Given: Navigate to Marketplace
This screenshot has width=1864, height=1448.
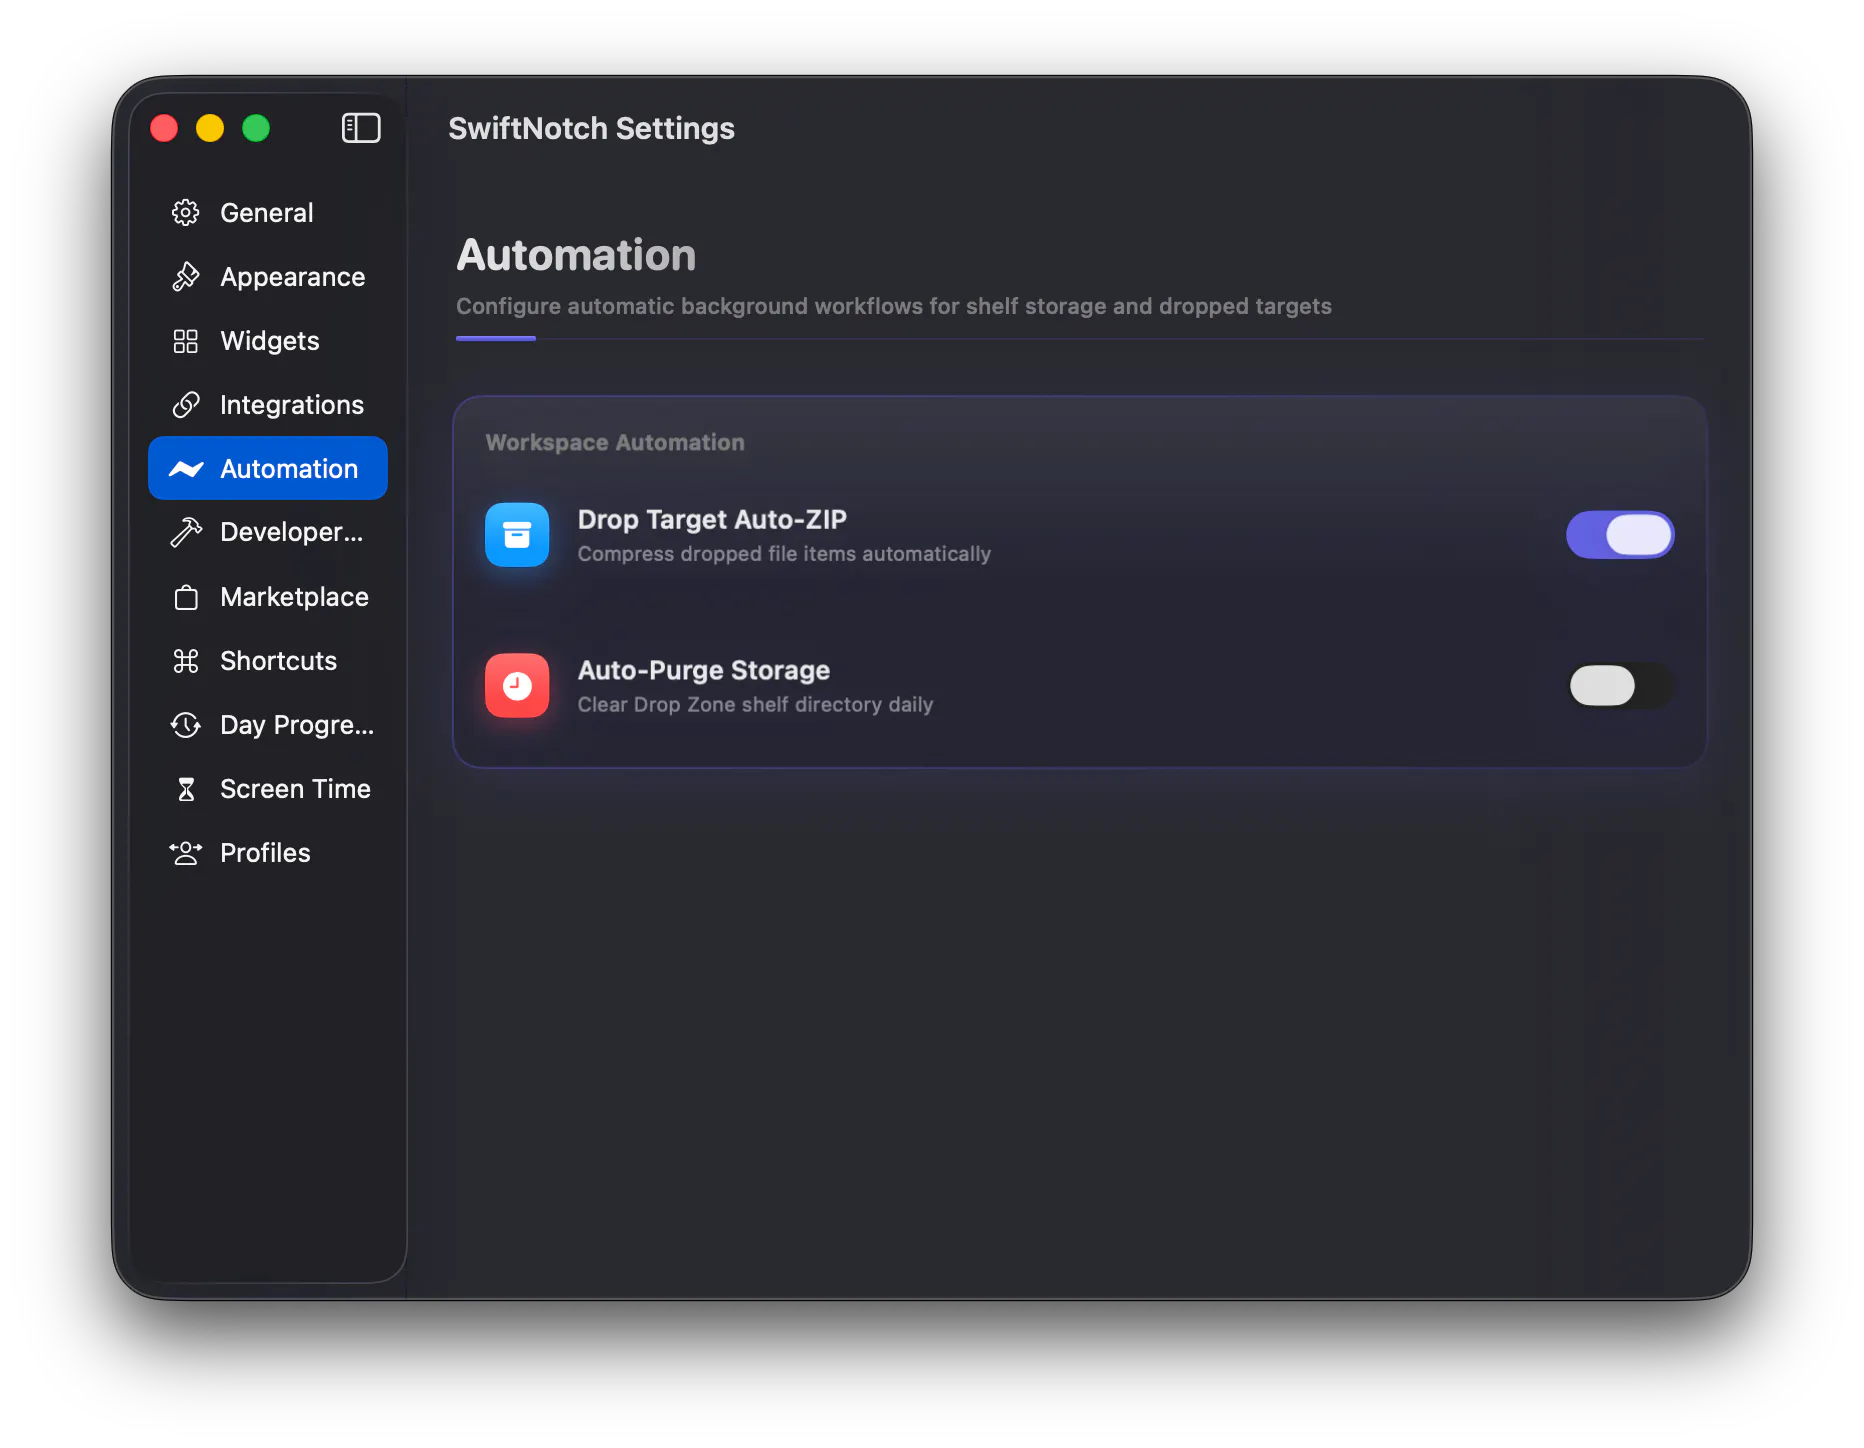Looking at the screenshot, I should click(268, 597).
